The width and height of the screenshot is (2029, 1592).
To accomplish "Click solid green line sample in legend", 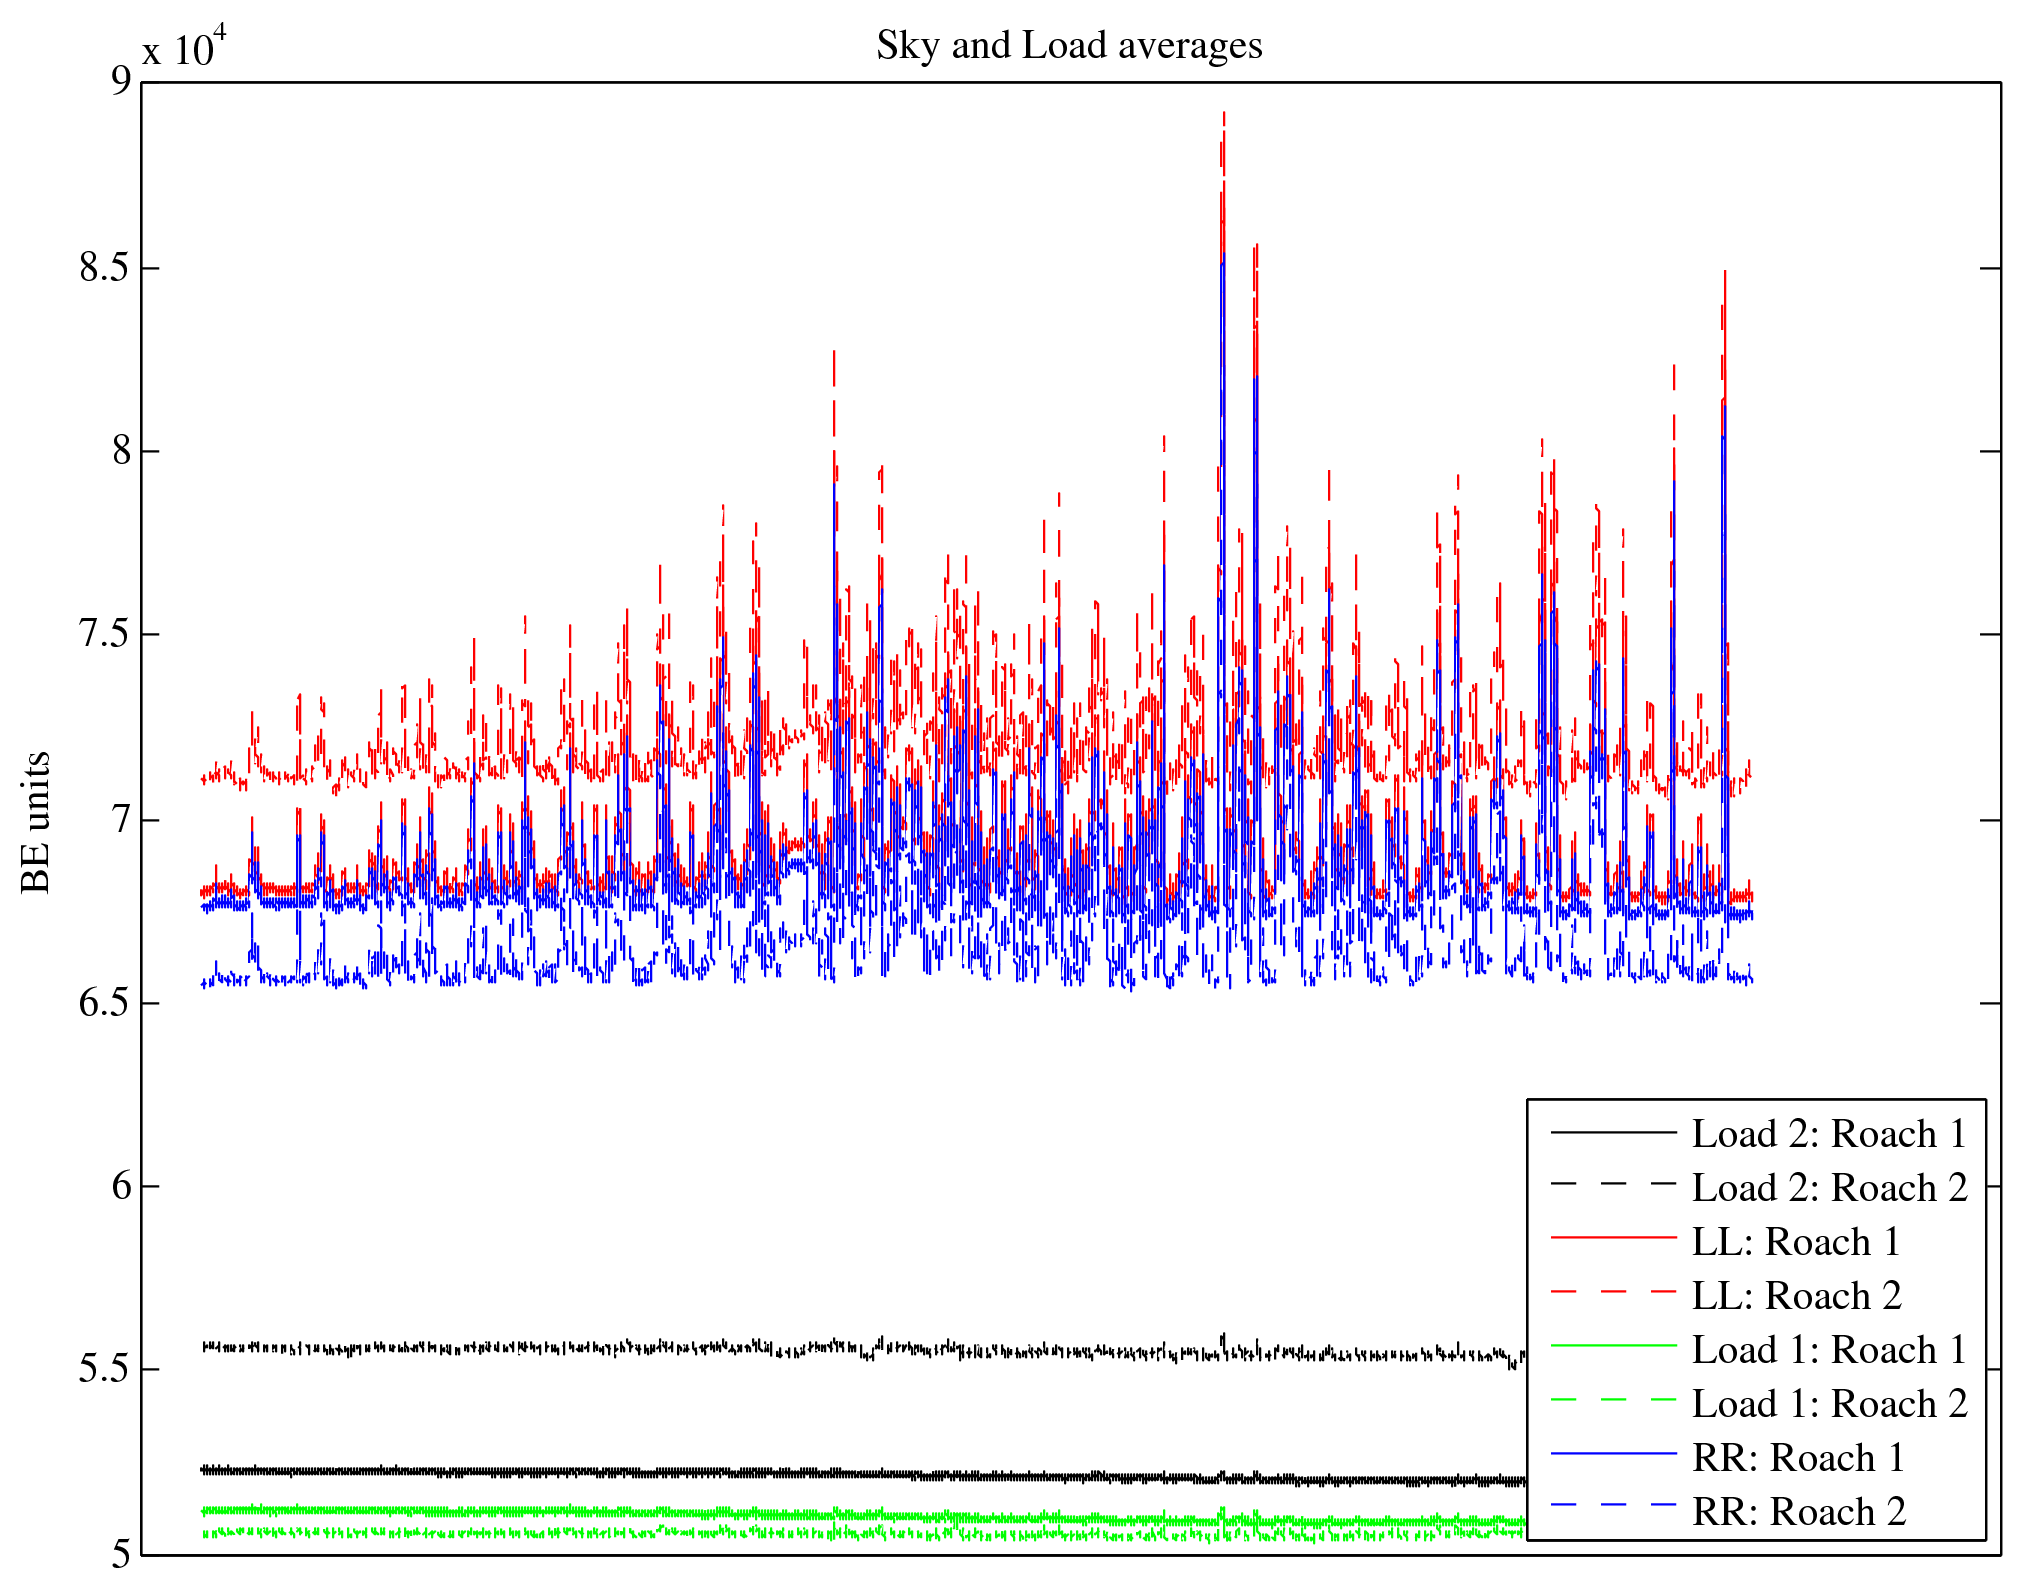I will [1613, 1346].
